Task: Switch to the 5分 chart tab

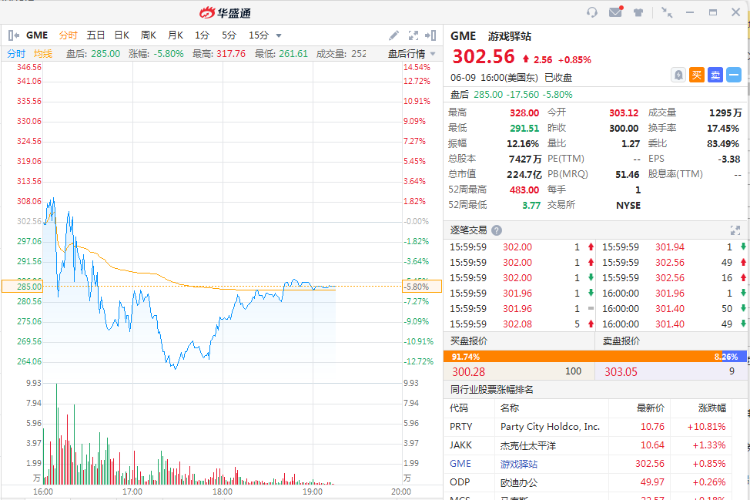Action: click(x=229, y=35)
